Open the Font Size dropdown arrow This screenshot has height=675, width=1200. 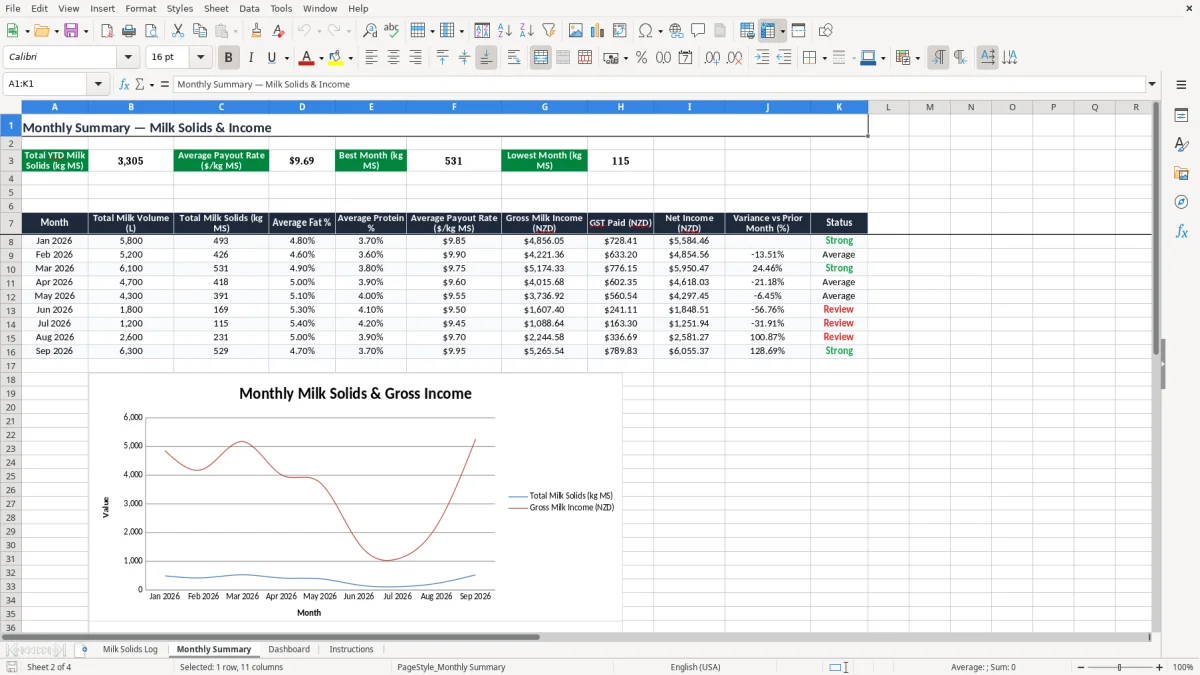tap(201, 58)
